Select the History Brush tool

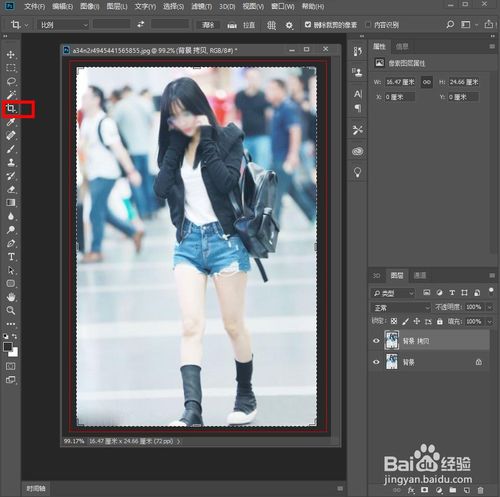click(11, 176)
